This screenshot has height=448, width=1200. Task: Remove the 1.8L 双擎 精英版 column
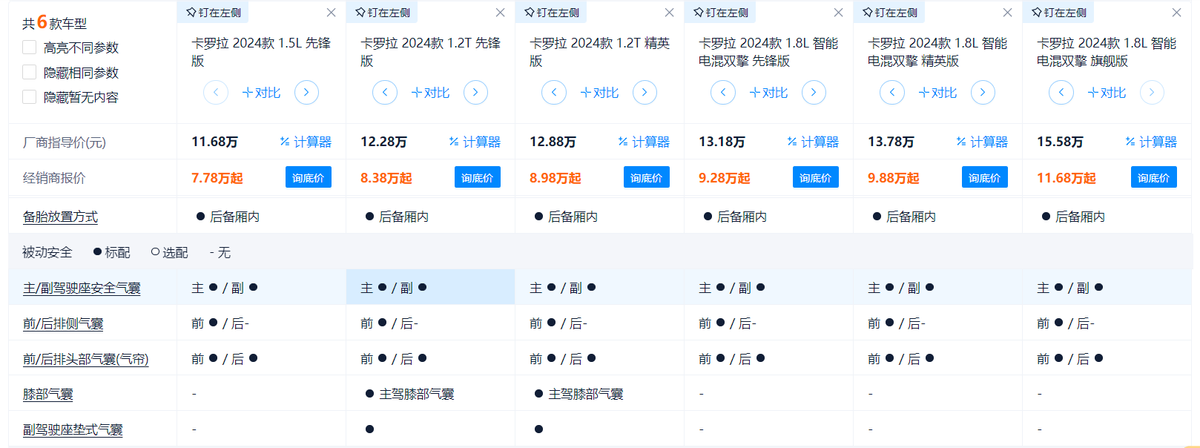(1007, 13)
